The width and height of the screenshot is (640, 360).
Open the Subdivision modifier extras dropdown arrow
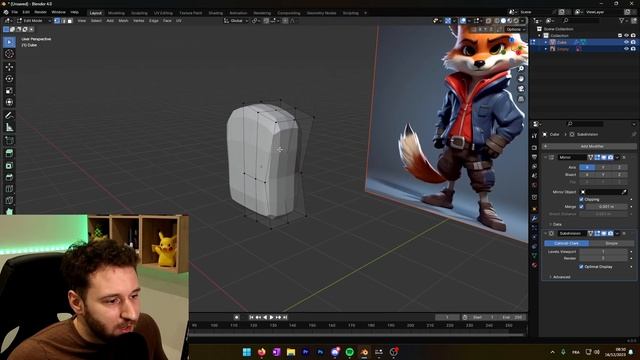coord(617,233)
